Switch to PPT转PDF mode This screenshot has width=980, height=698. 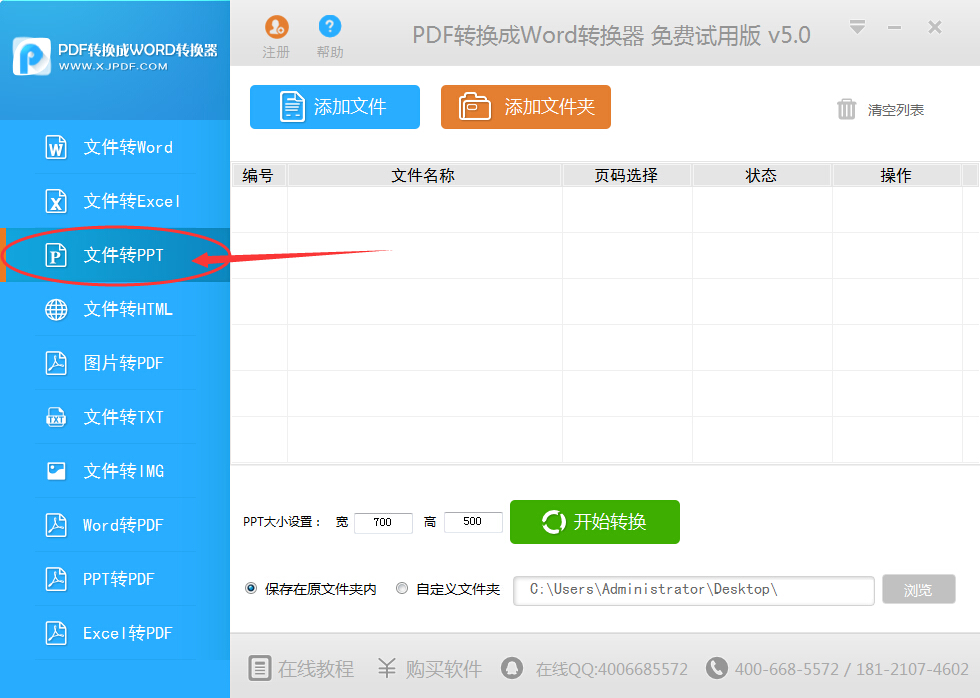(115, 579)
